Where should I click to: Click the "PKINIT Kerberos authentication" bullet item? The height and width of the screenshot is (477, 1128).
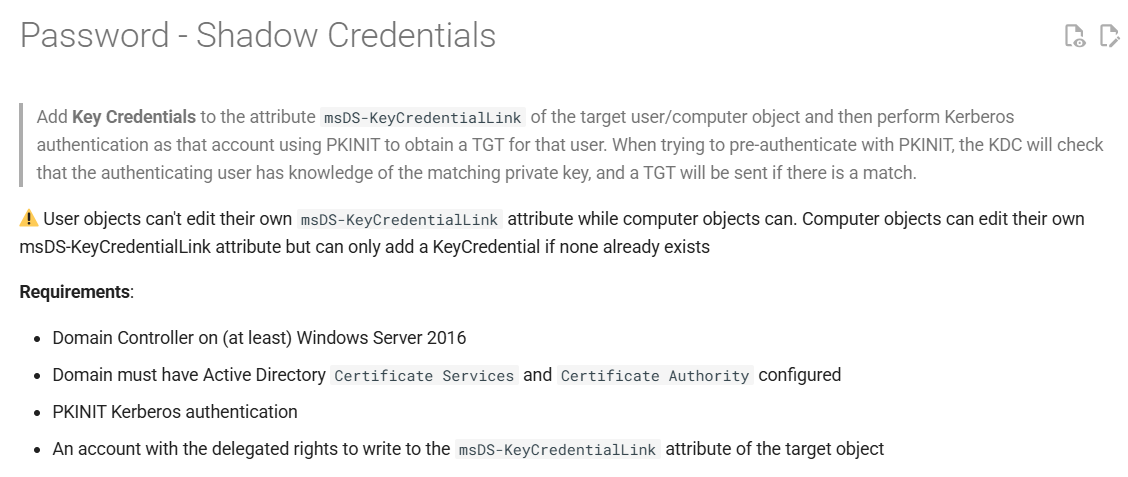[x=175, y=411]
